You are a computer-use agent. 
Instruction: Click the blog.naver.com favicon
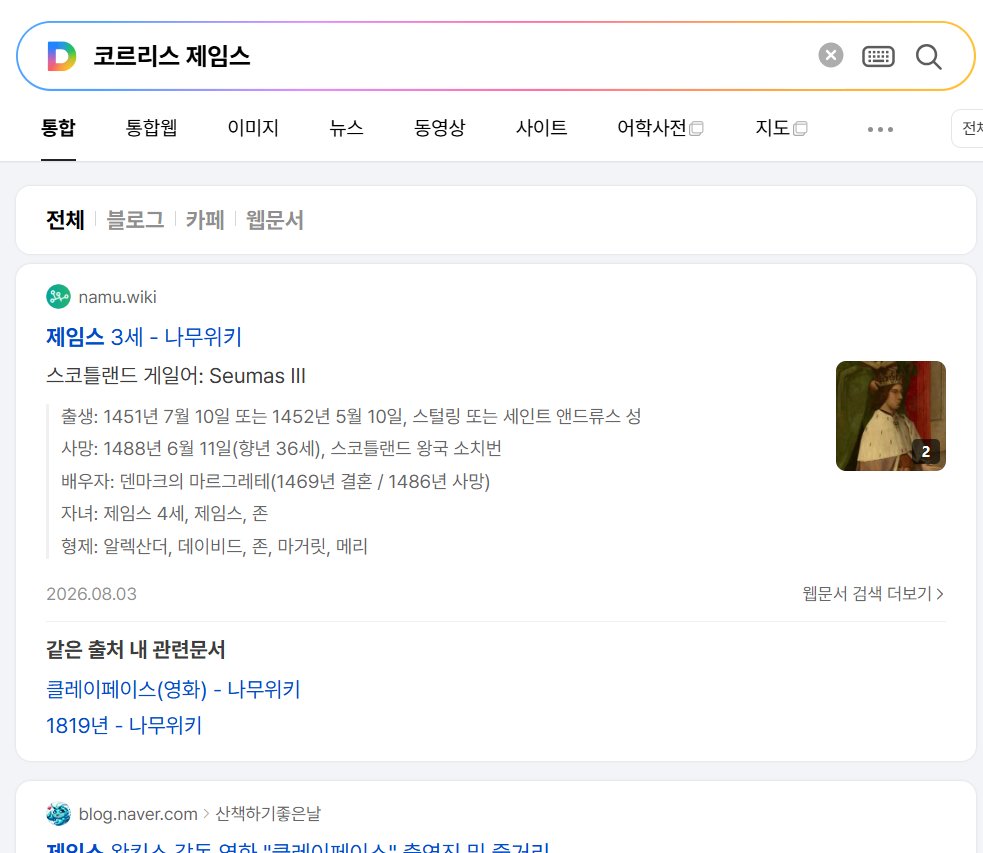[58, 814]
